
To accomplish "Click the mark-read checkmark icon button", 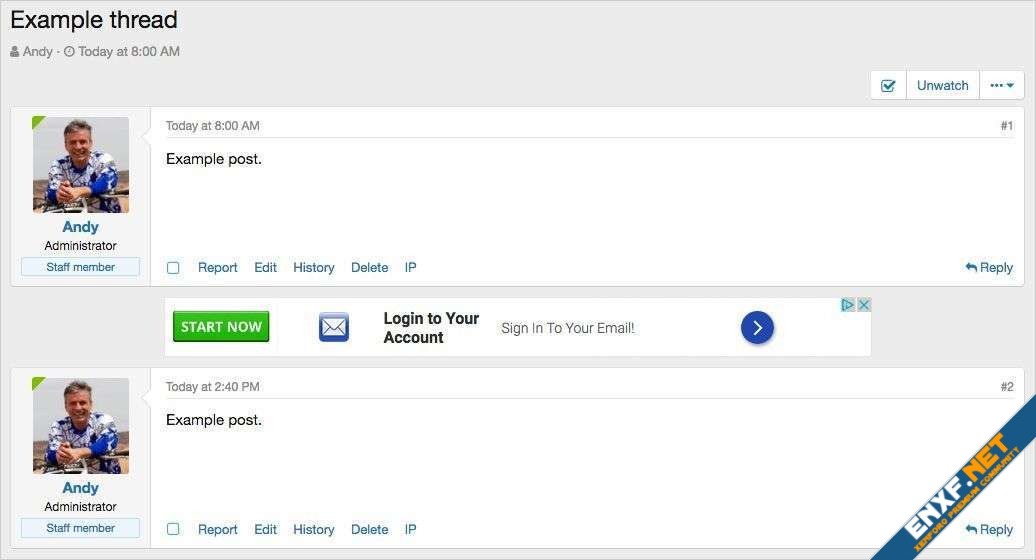I will tap(888, 86).
